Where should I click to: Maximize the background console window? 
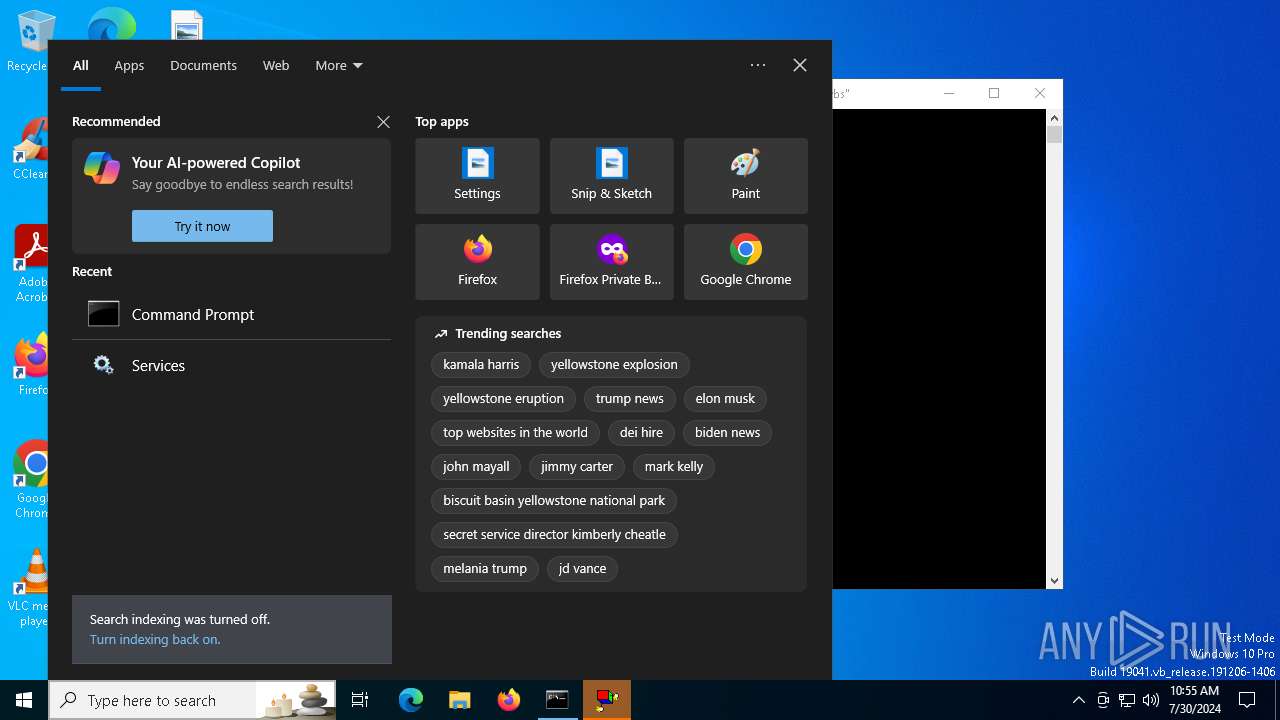994,93
